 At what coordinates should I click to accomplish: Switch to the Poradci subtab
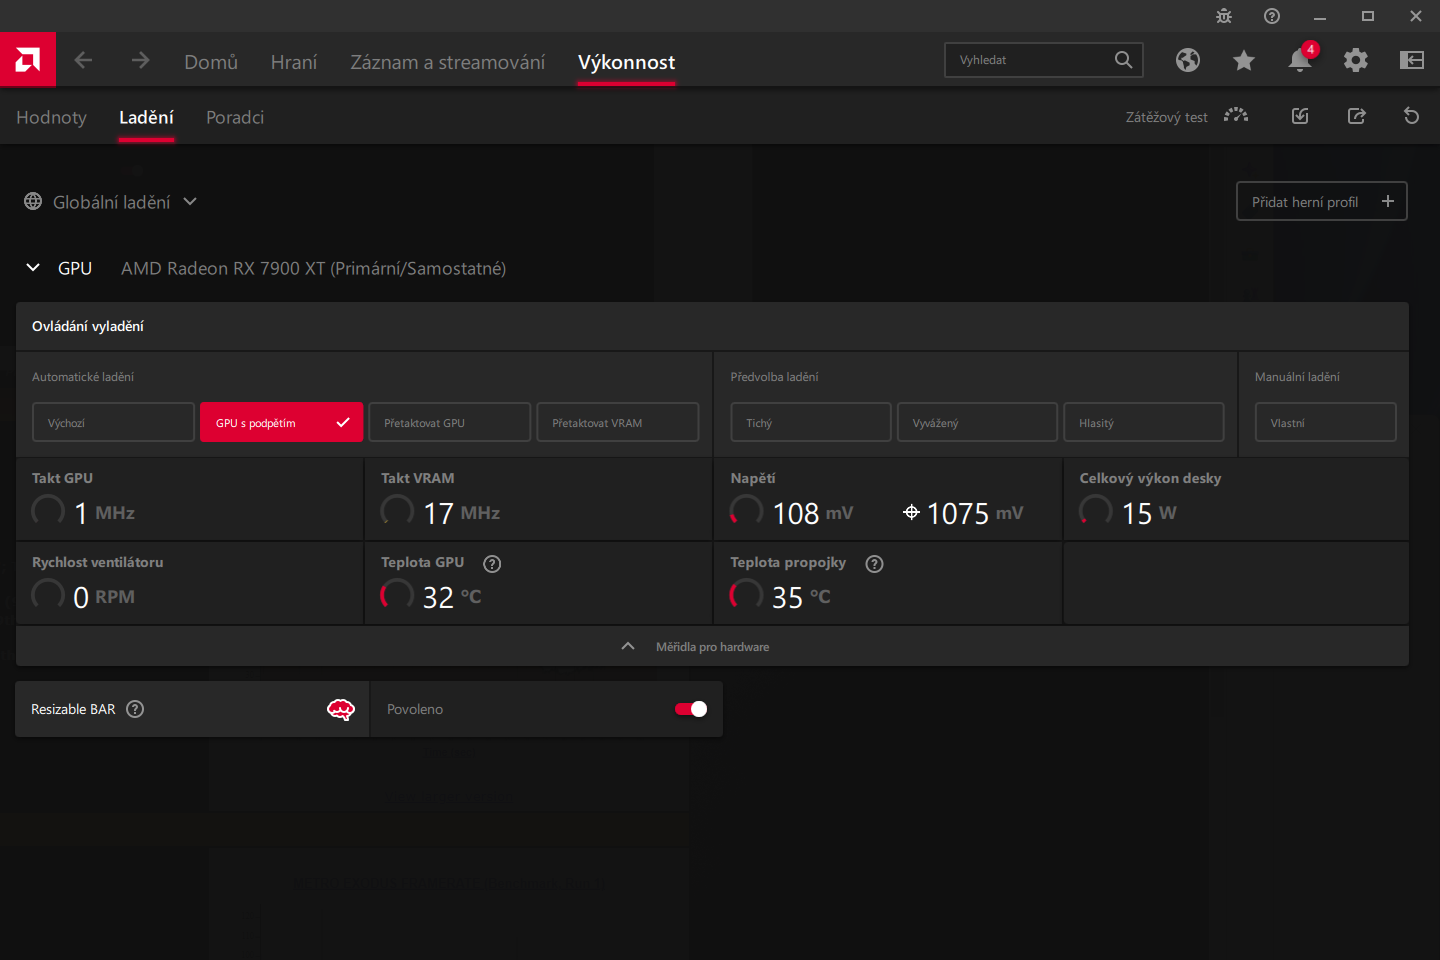[x=235, y=117]
